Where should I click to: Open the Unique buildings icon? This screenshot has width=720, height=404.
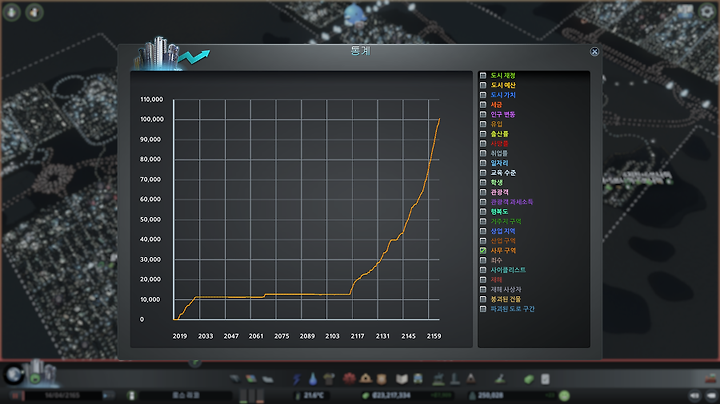(455, 379)
